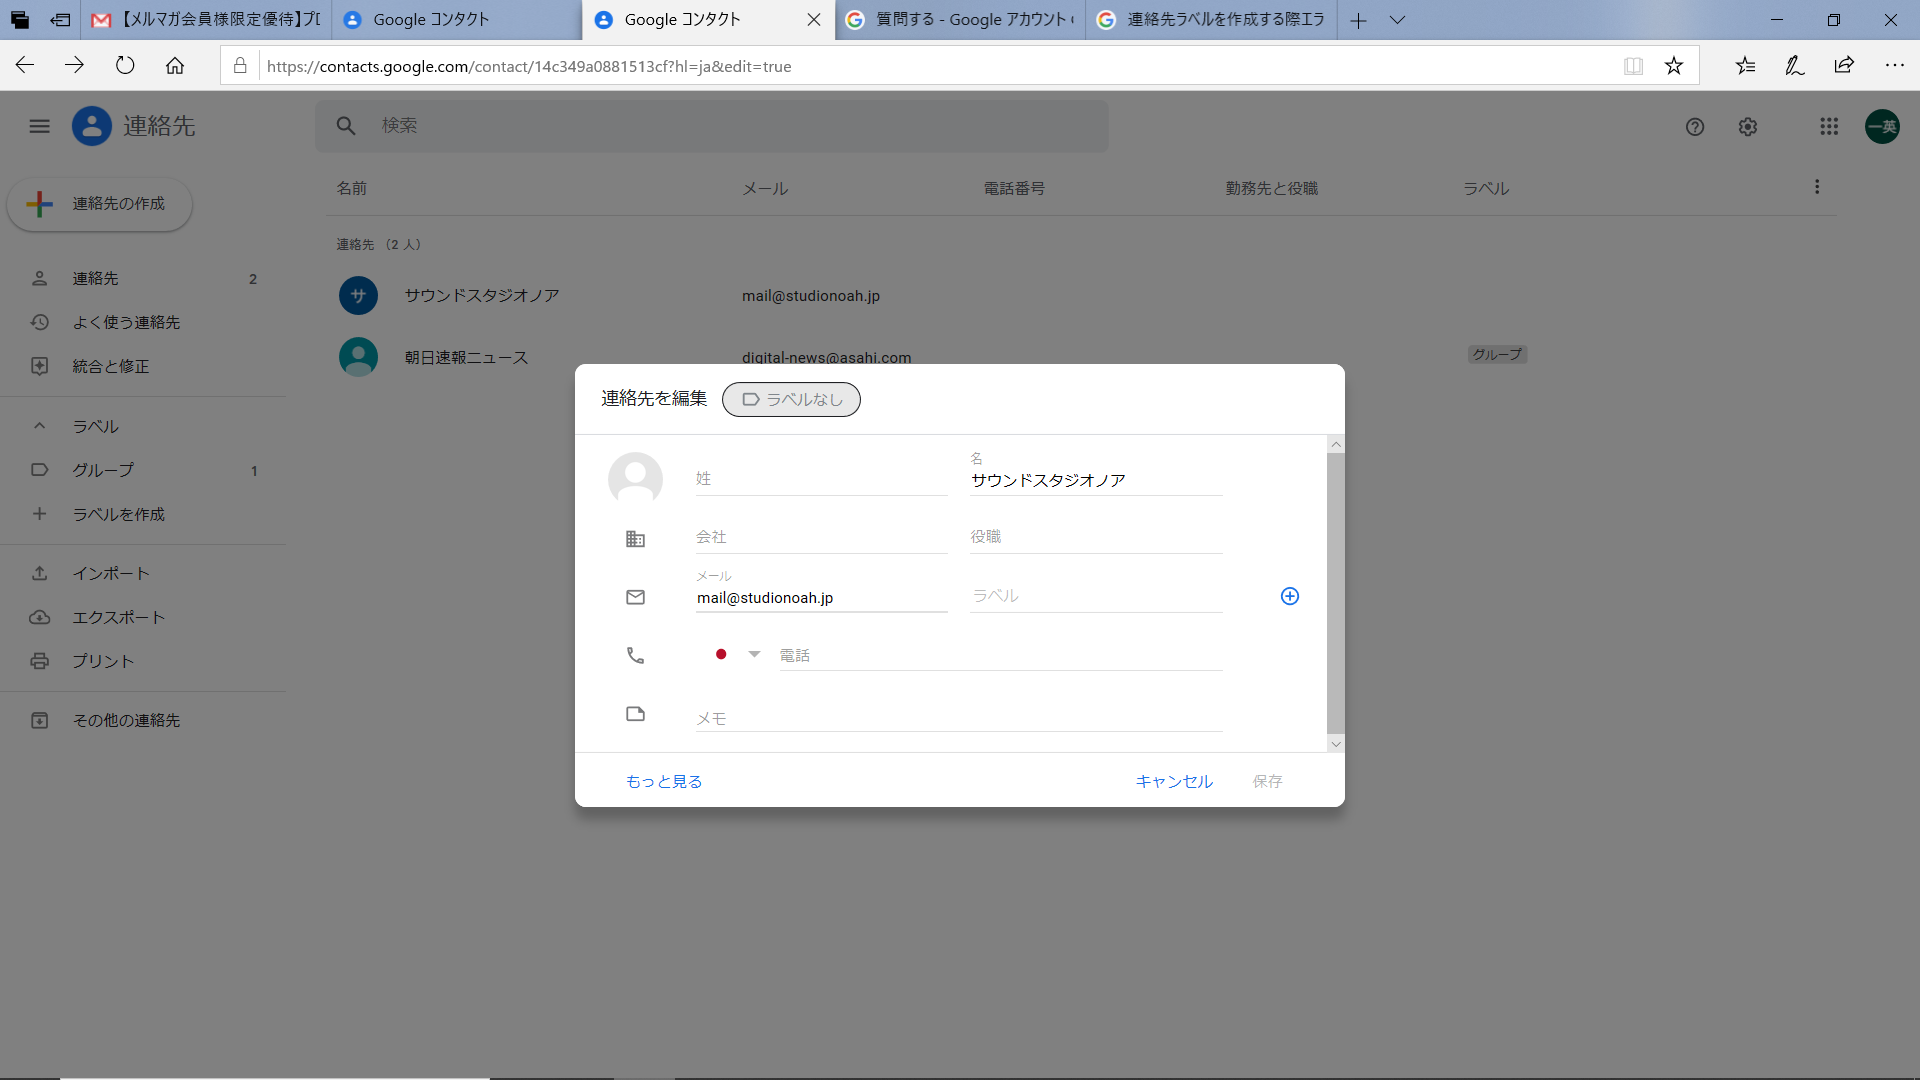Open the Google apps grid
Image resolution: width=1920 pixels, height=1080 pixels.
point(1829,127)
